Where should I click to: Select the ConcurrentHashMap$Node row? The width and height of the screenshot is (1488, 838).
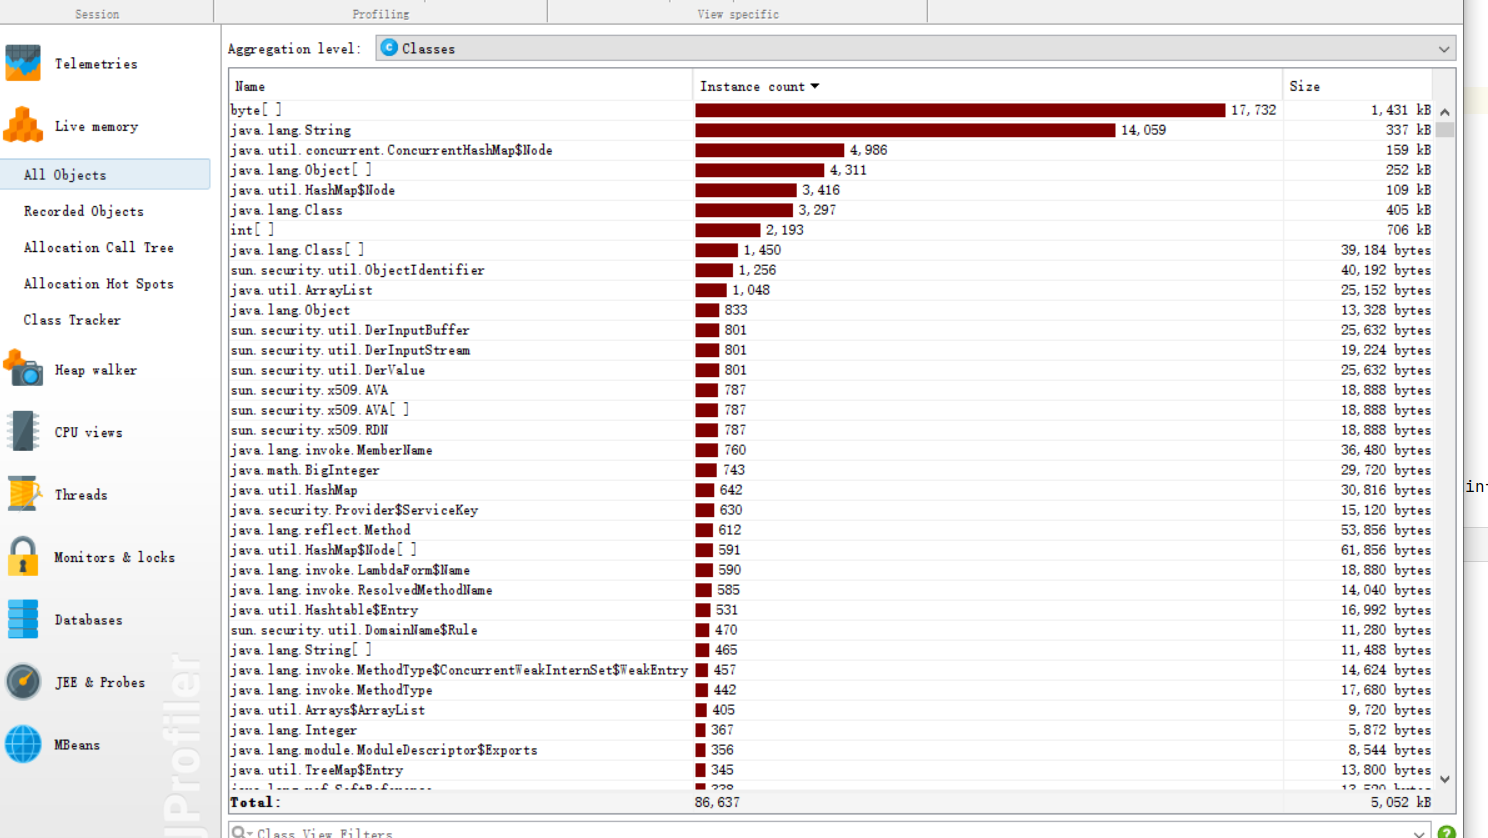click(831, 150)
